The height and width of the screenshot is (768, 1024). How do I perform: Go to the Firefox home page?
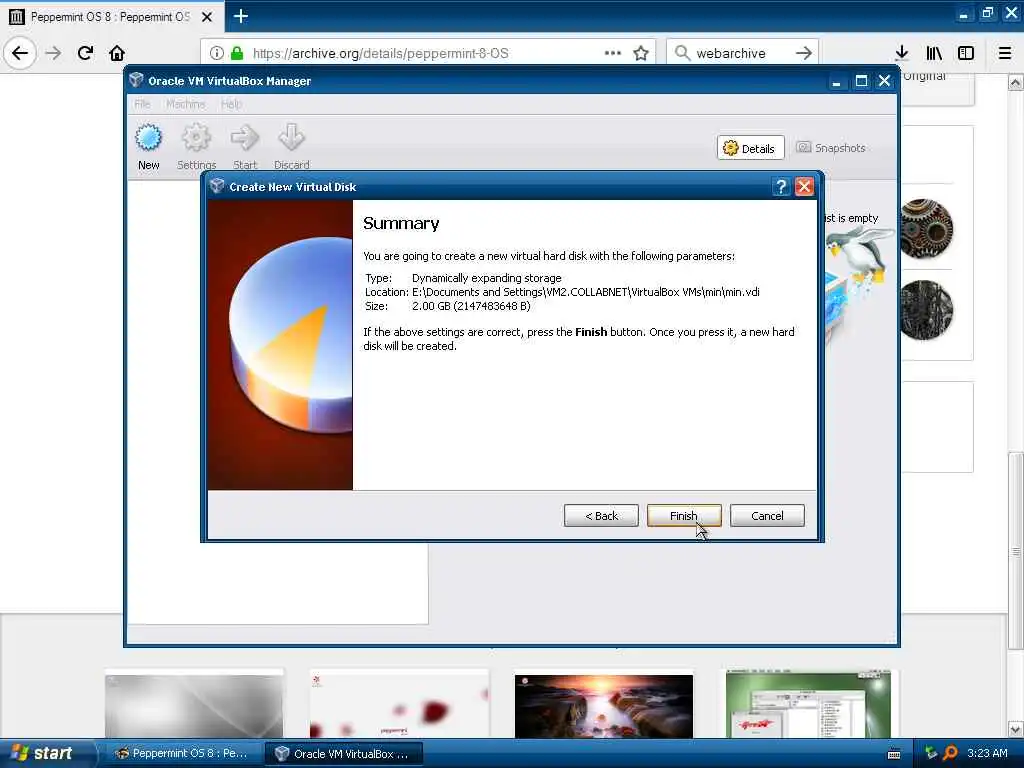[117, 53]
